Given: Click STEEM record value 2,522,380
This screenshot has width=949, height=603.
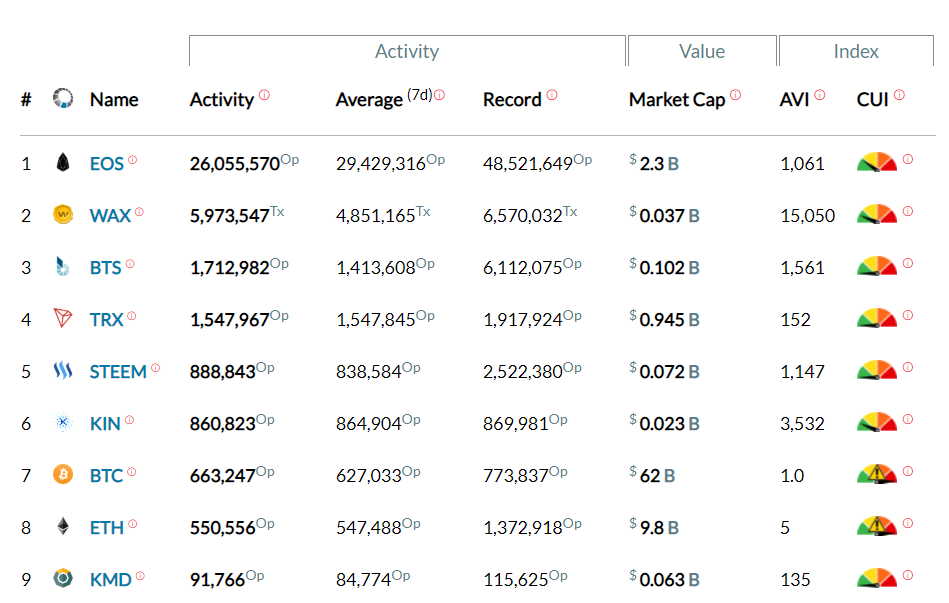Looking at the screenshot, I should coord(523,372).
